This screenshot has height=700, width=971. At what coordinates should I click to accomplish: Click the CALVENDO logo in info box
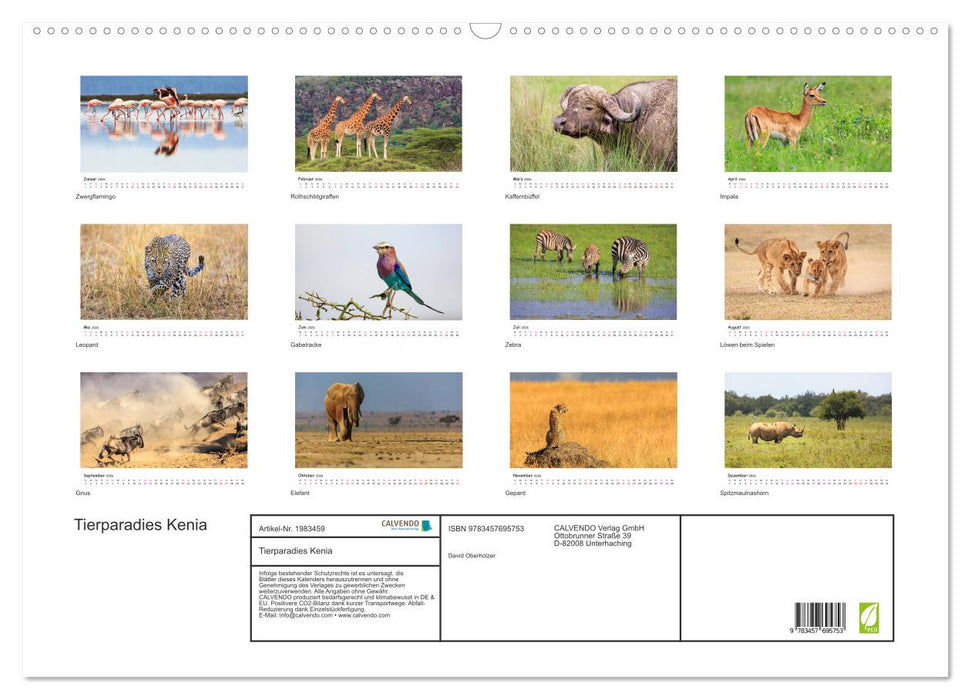(406, 525)
